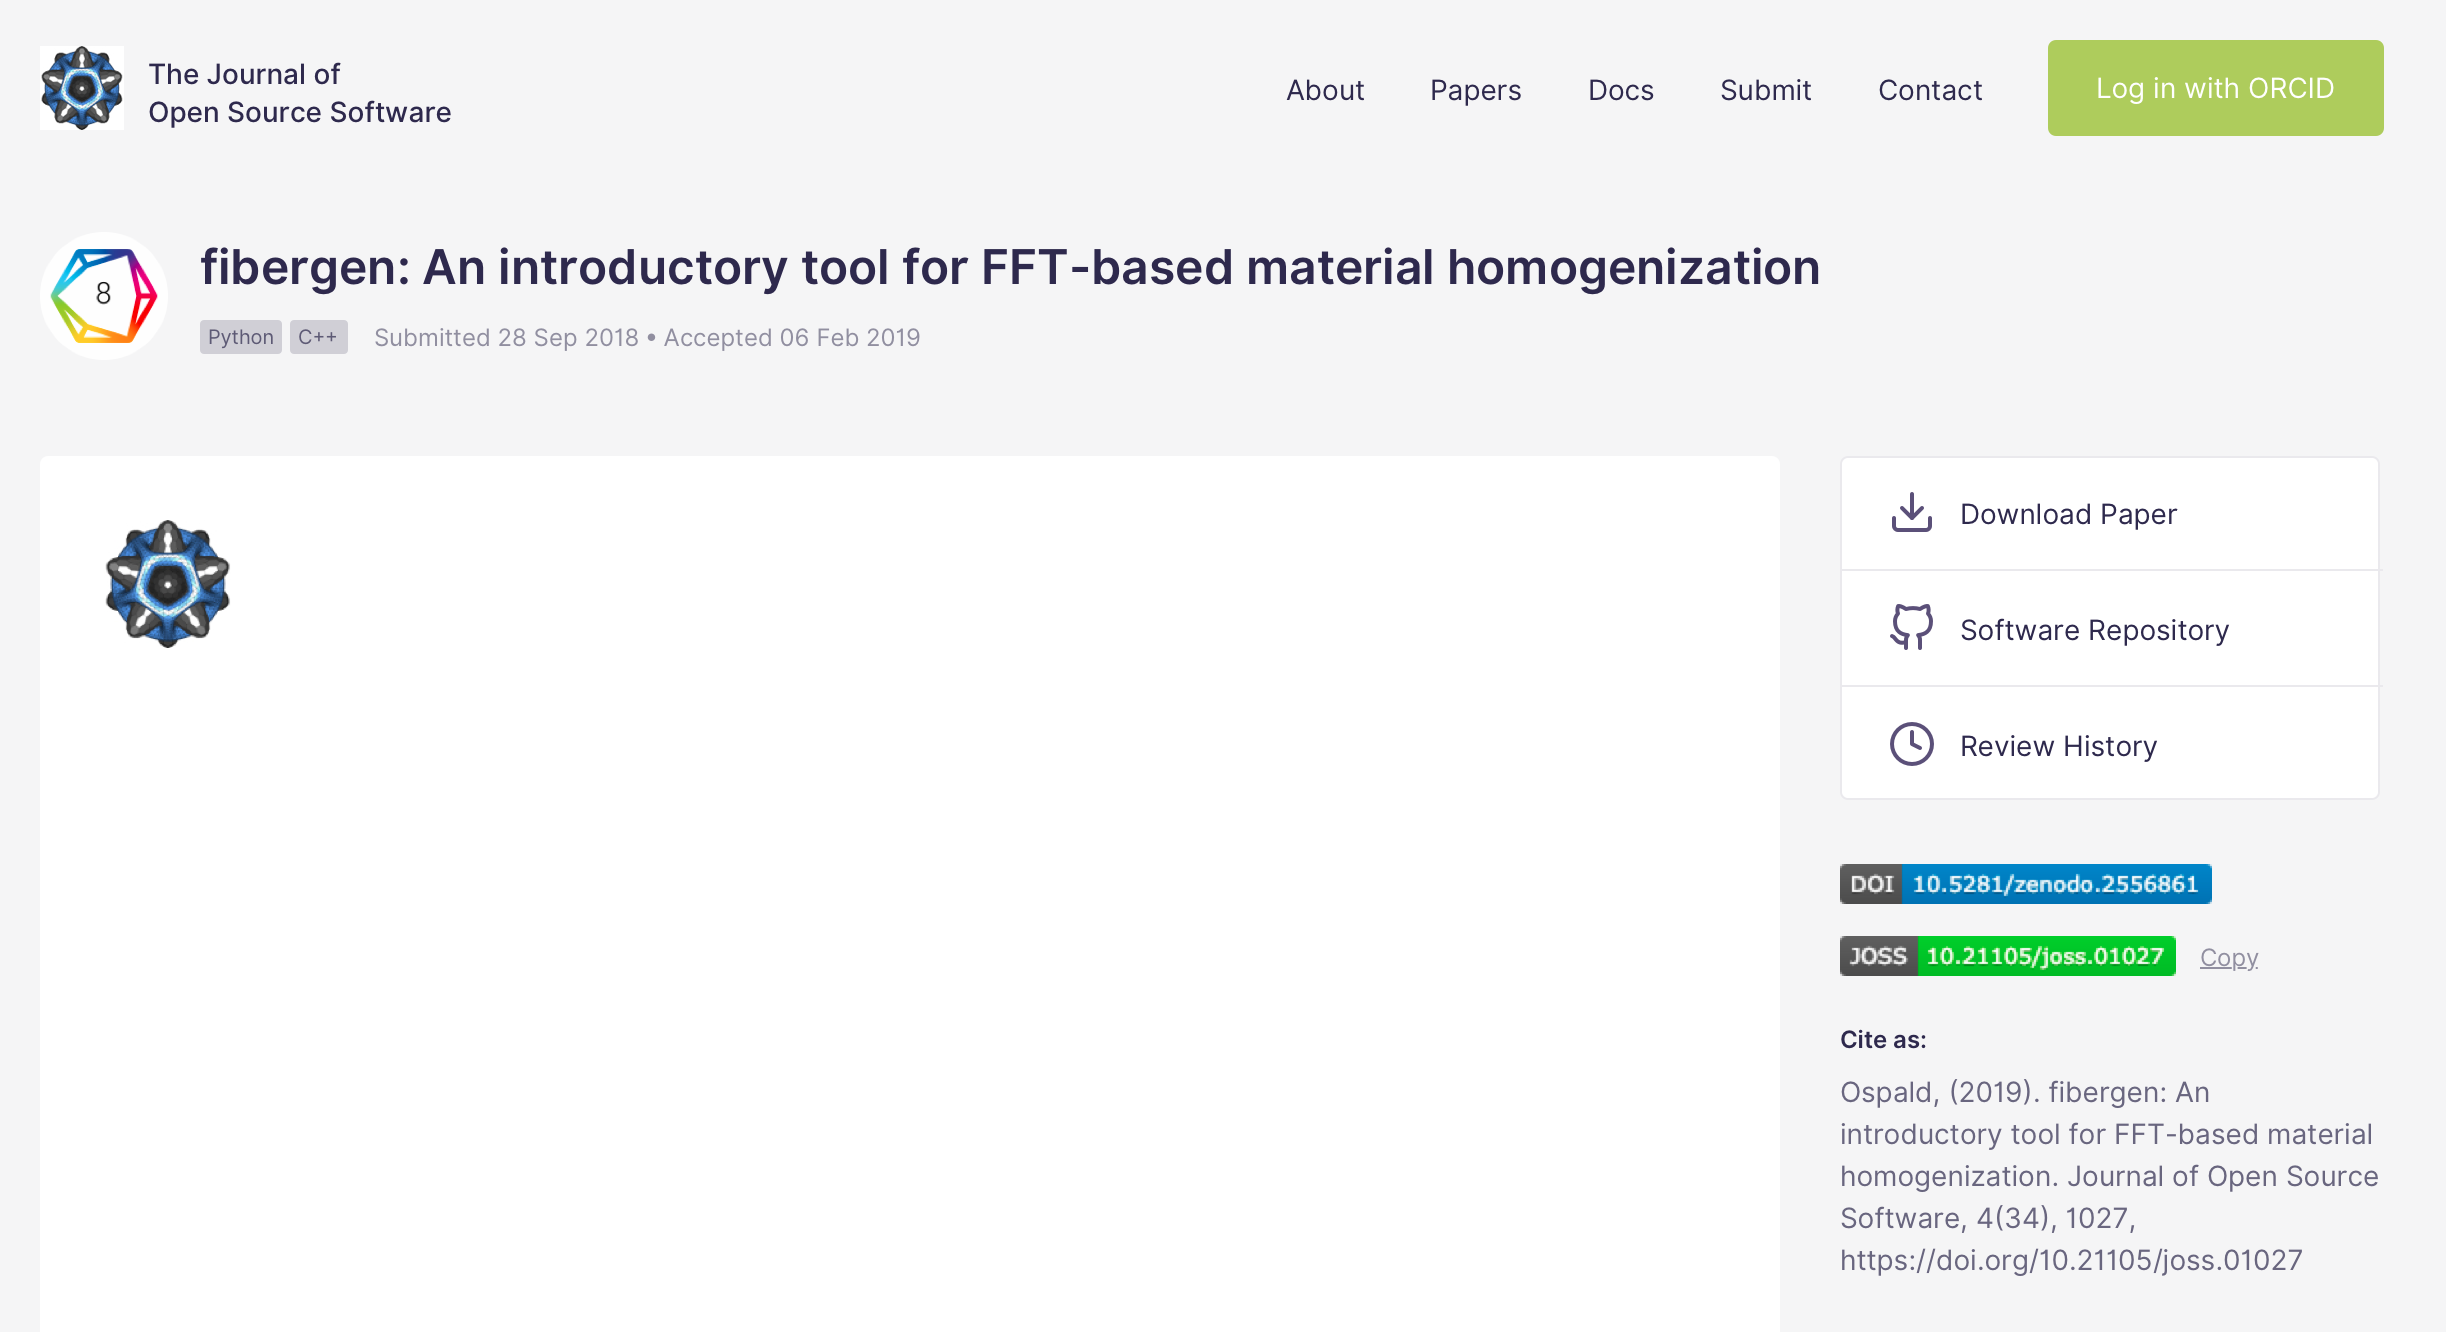Select Submit in the top navigation
Screen dimensions: 2446x1332
(x=1765, y=90)
